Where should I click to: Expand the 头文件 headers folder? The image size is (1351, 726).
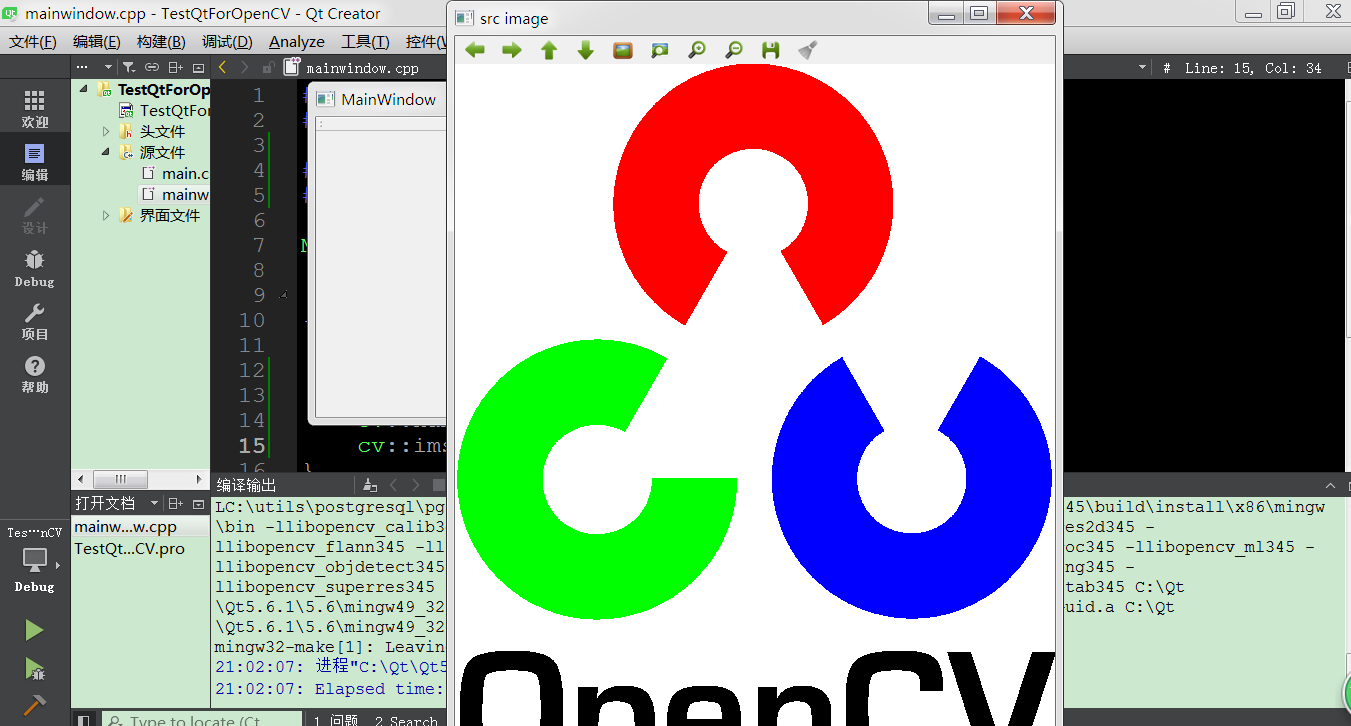(x=106, y=131)
